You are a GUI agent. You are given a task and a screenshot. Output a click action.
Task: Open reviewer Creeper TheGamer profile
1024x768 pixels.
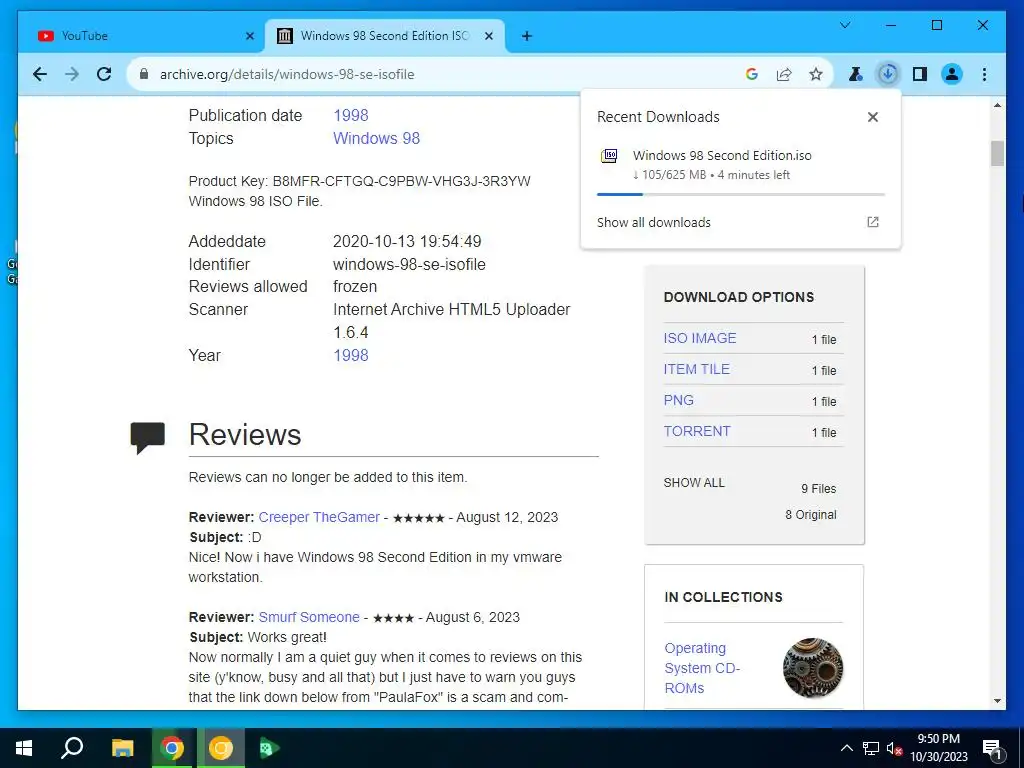point(319,517)
